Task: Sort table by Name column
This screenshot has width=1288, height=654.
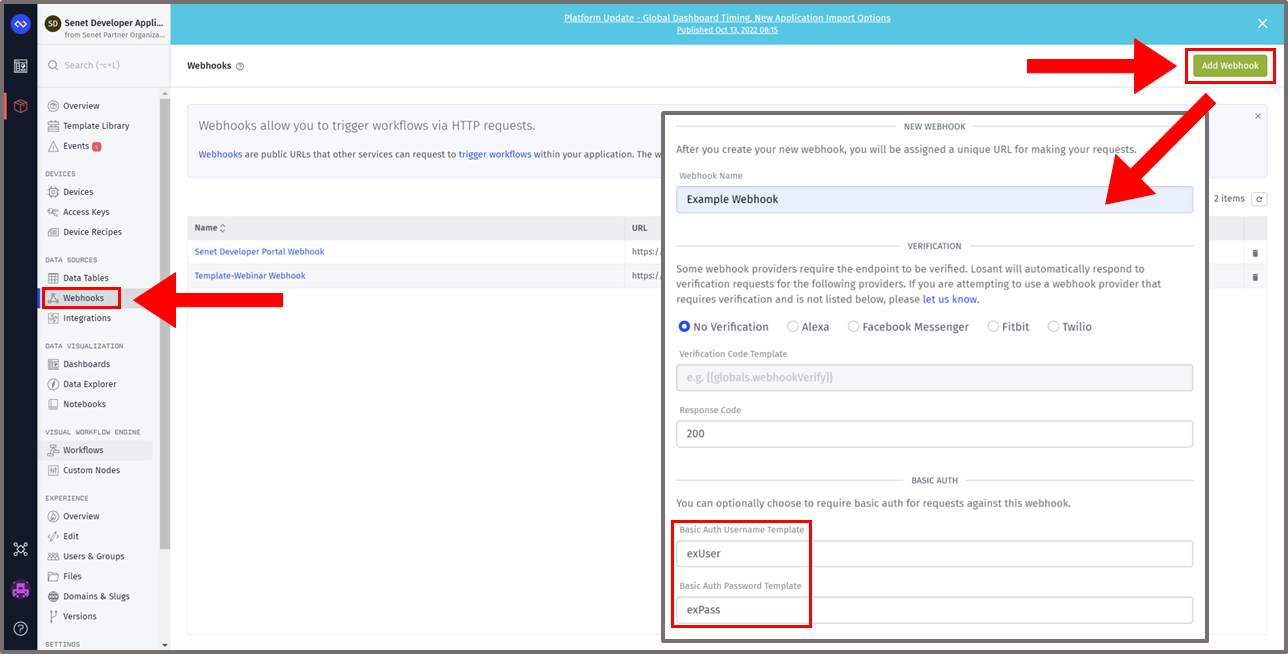Action: coord(210,228)
